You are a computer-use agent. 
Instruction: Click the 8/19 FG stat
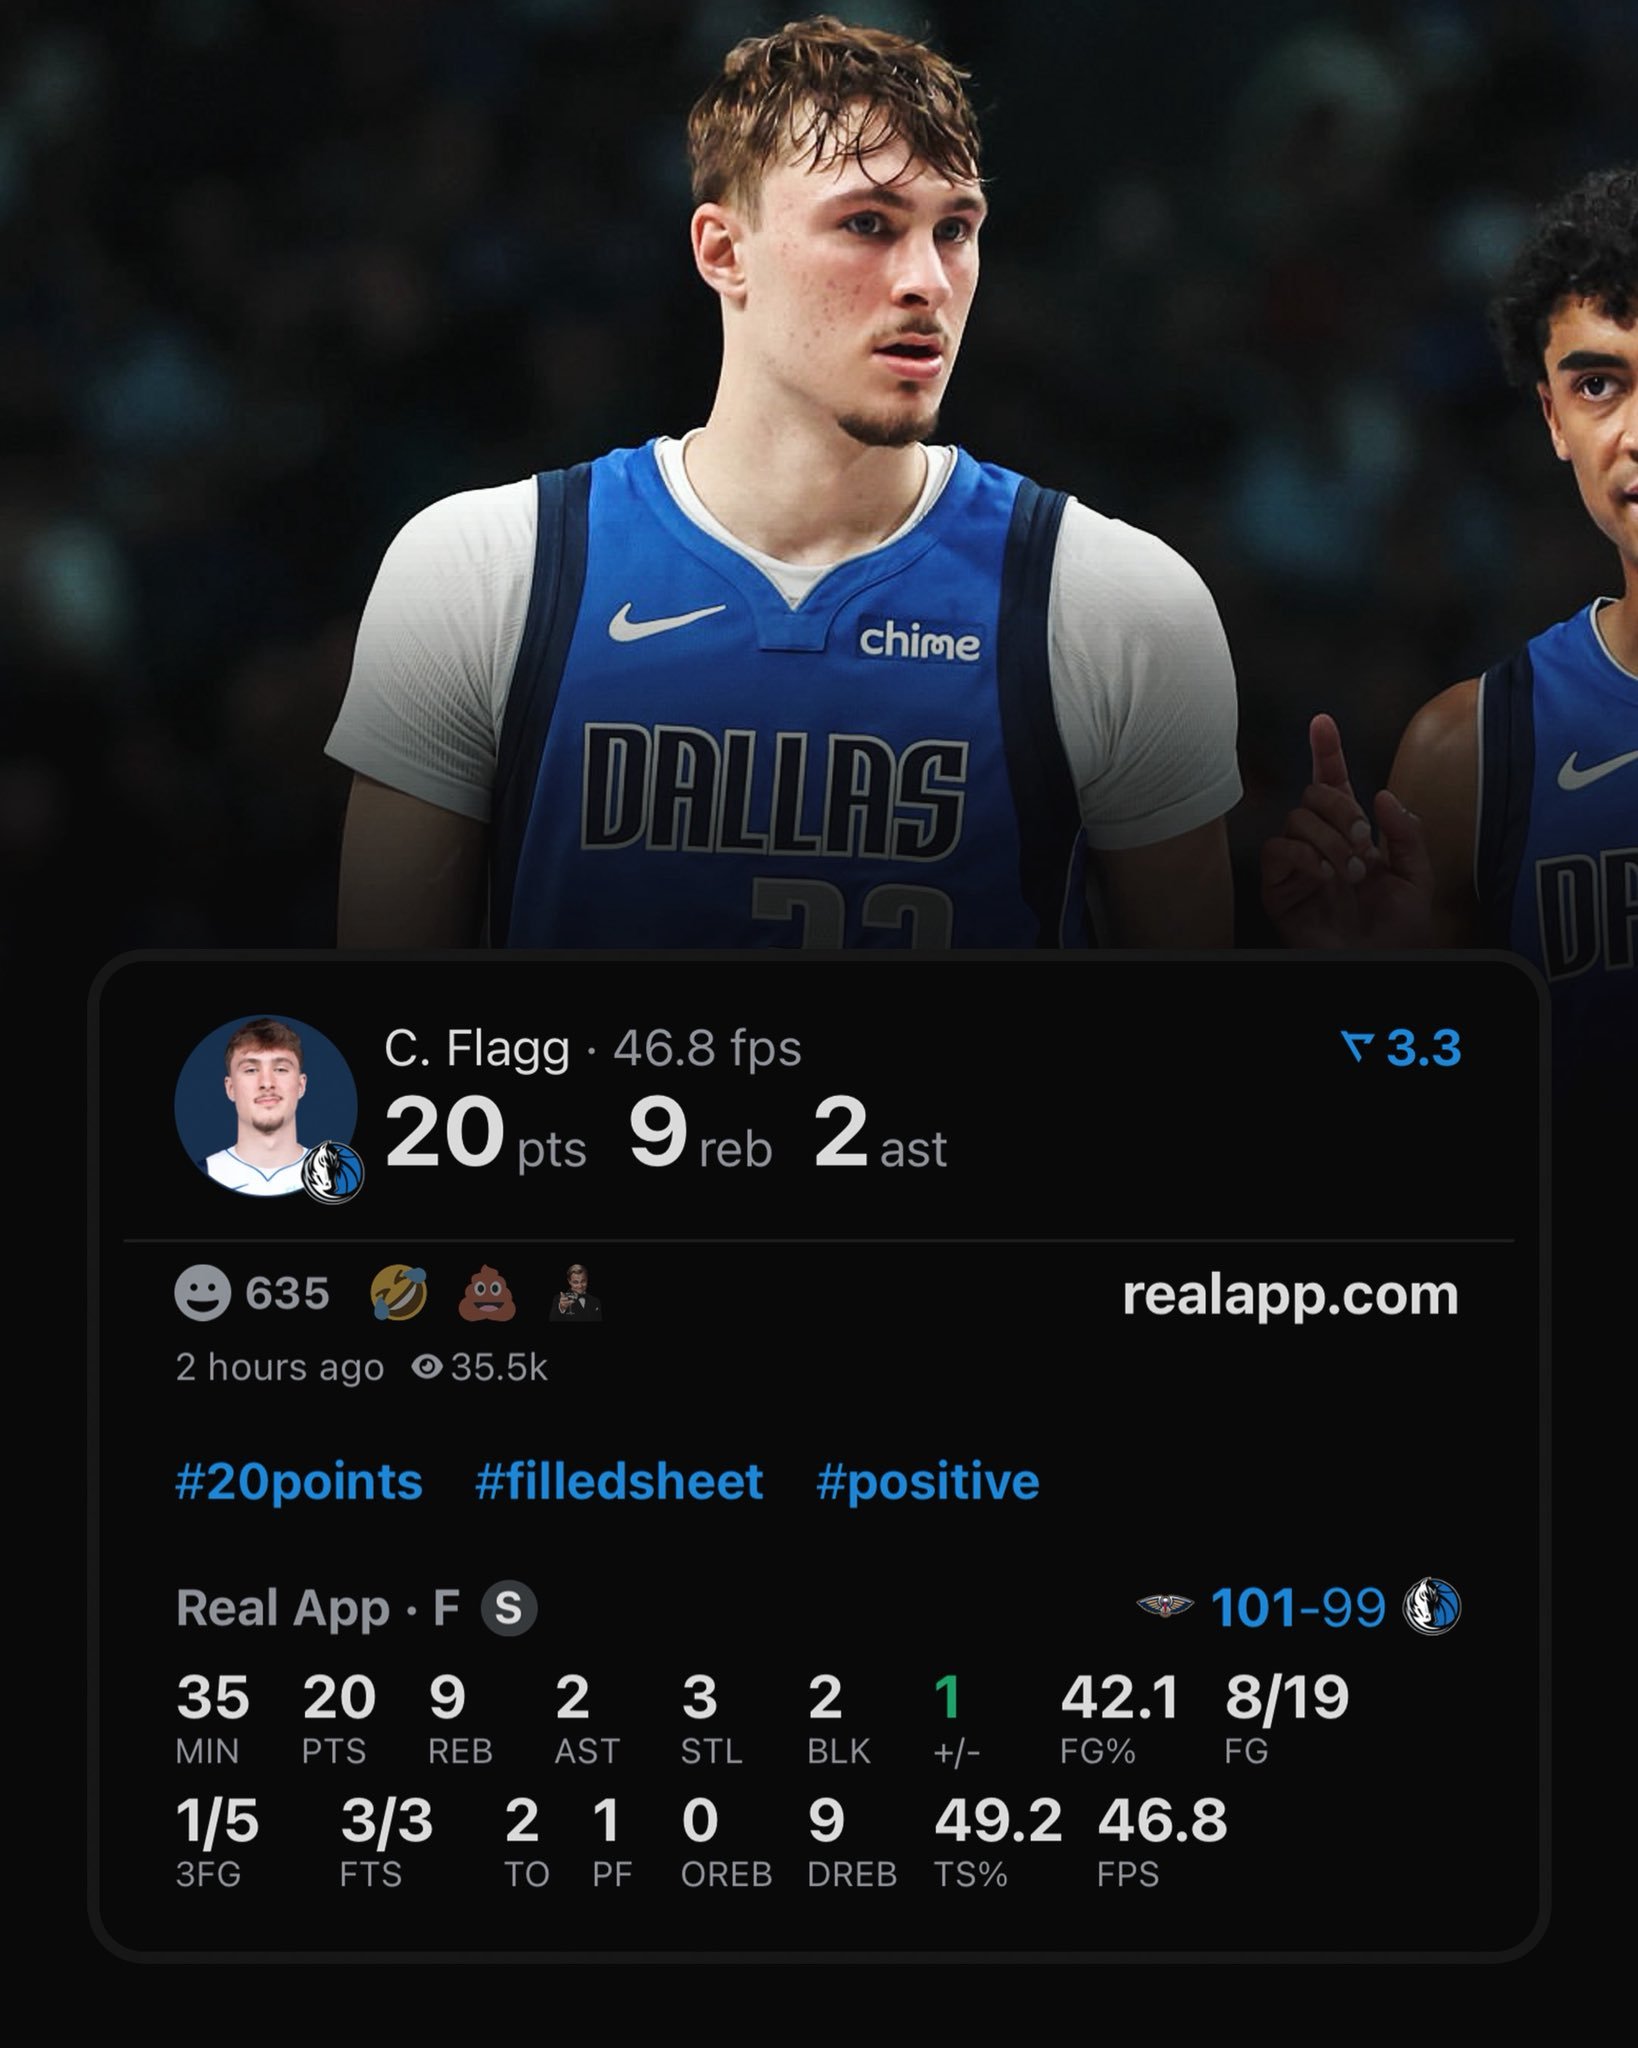[1287, 1698]
